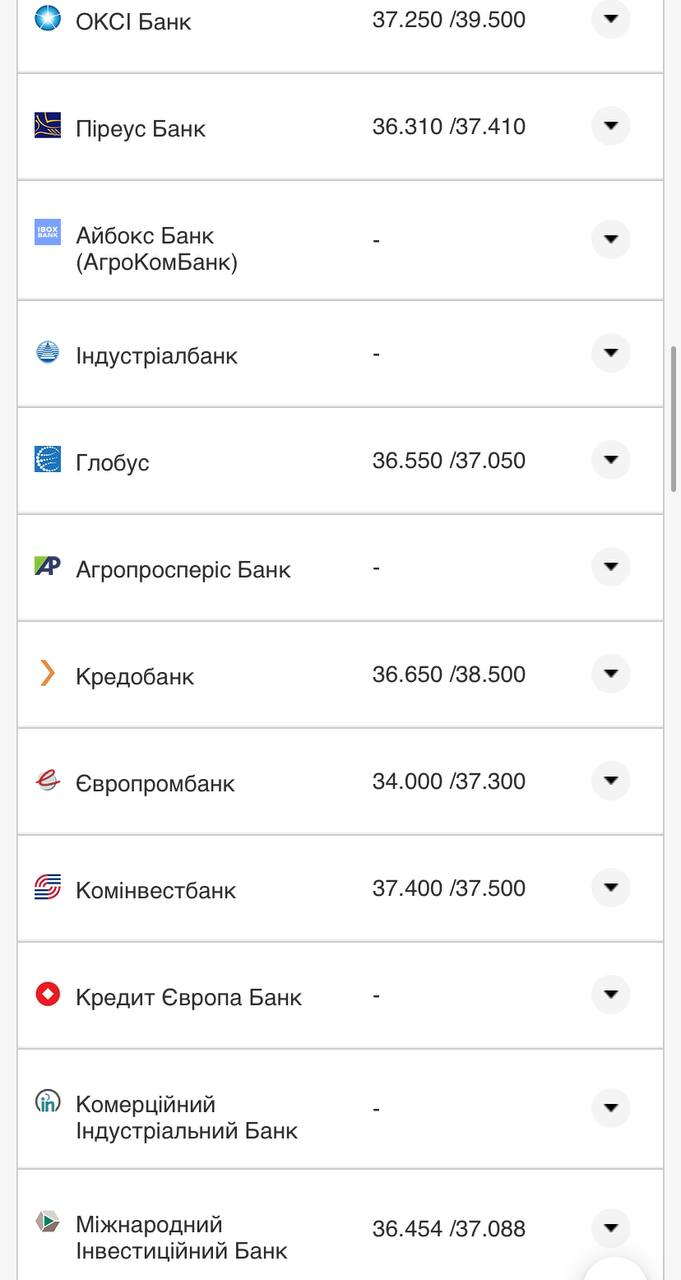Click the Айбокс Банк (АгроКомБанк) logo
The height and width of the screenshot is (1280, 681).
tap(47, 231)
